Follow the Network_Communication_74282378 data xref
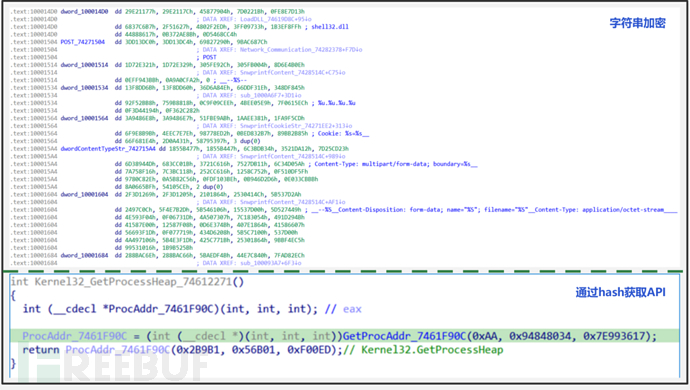Viewport: 690px width, 390px height. tap(301, 50)
